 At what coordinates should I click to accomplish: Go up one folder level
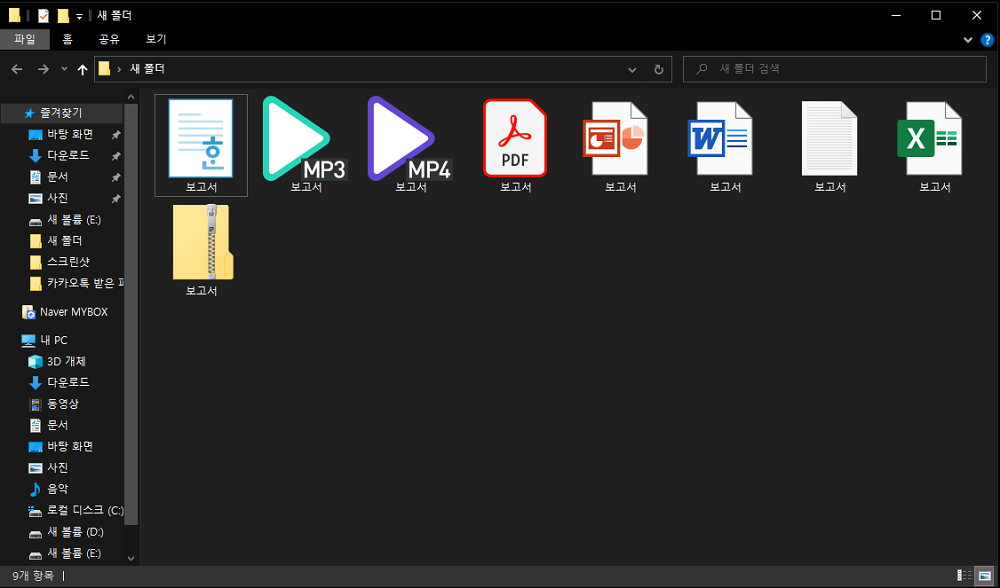click(82, 69)
